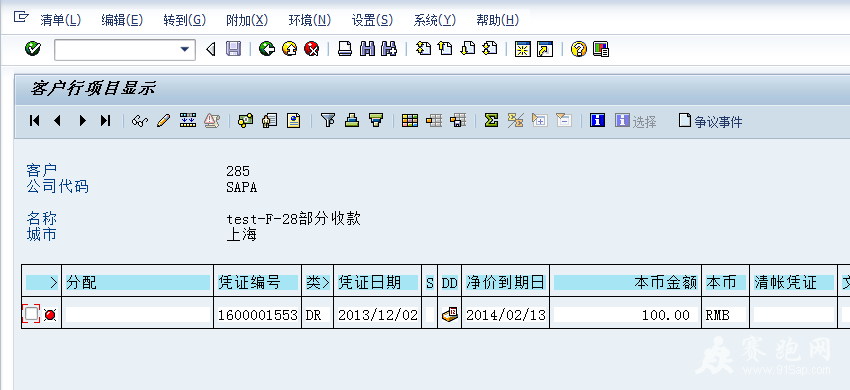Screen dimensions: 850x390
Task: Click the Save floppy disk icon
Action: click(233, 49)
